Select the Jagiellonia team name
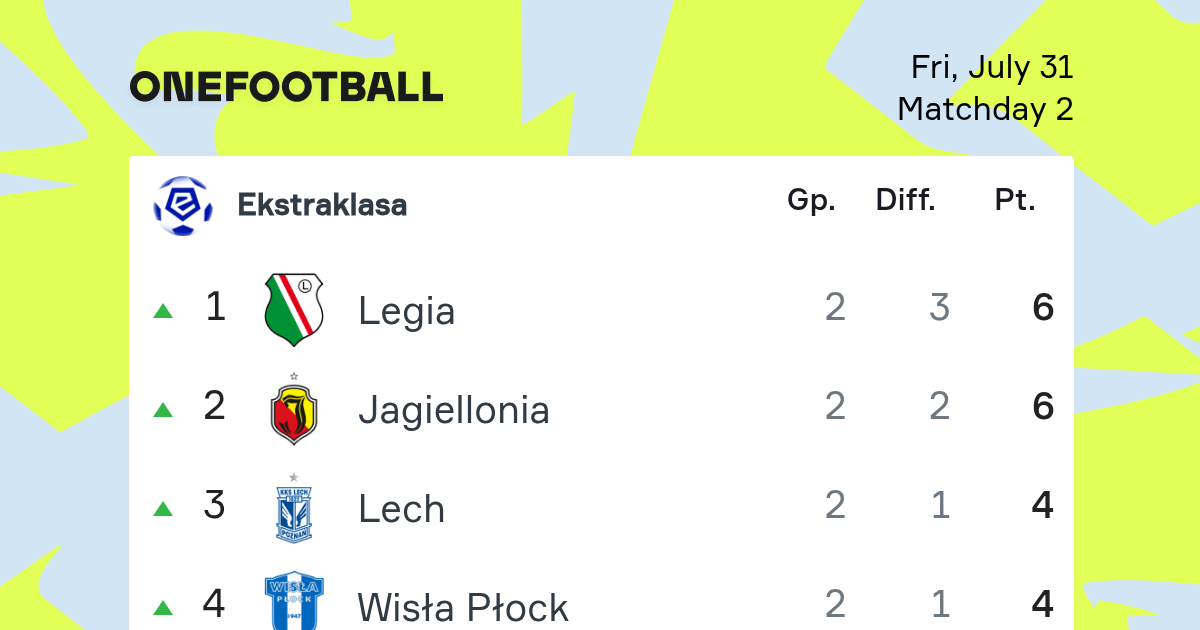 [x=454, y=410]
